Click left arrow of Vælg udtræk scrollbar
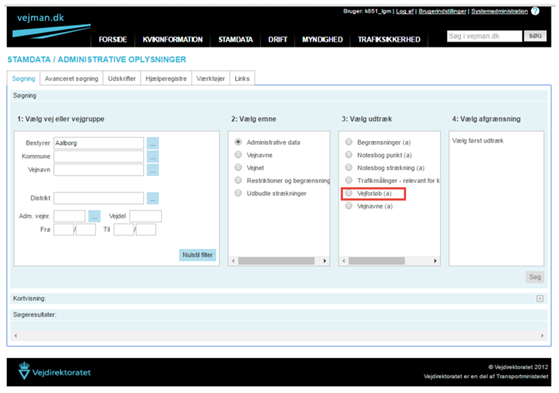 (344, 261)
